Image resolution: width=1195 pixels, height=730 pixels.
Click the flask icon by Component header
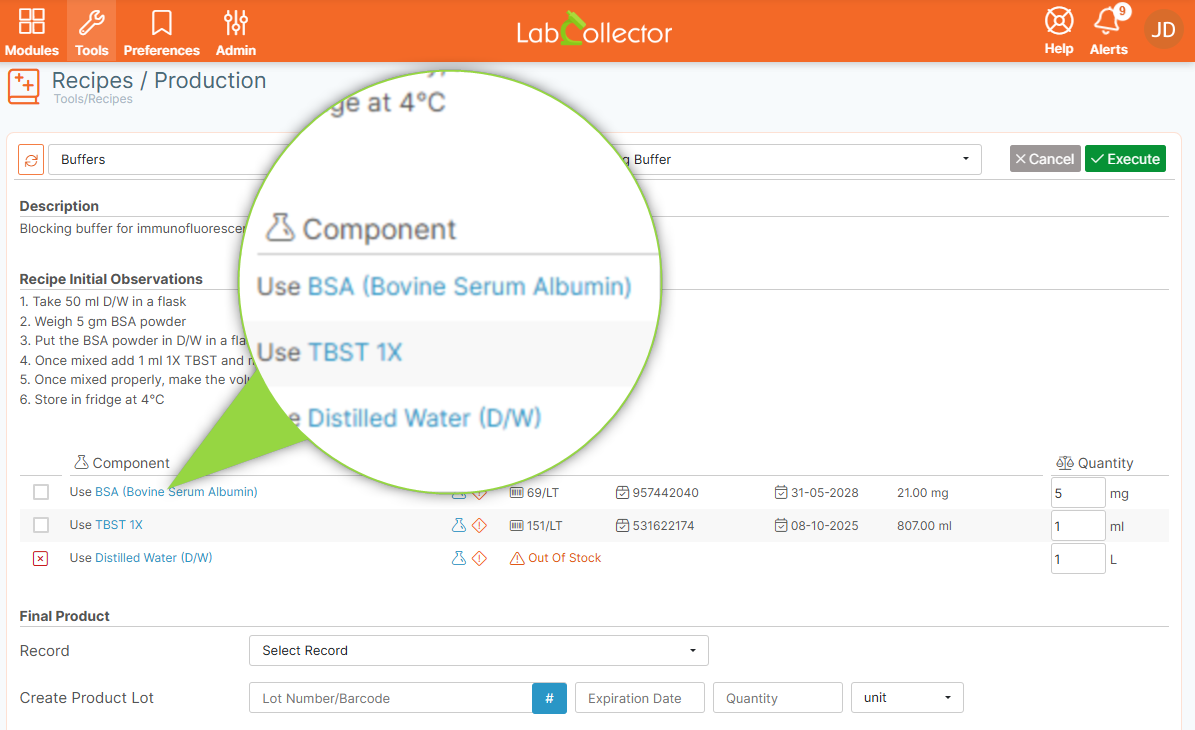(x=82, y=462)
